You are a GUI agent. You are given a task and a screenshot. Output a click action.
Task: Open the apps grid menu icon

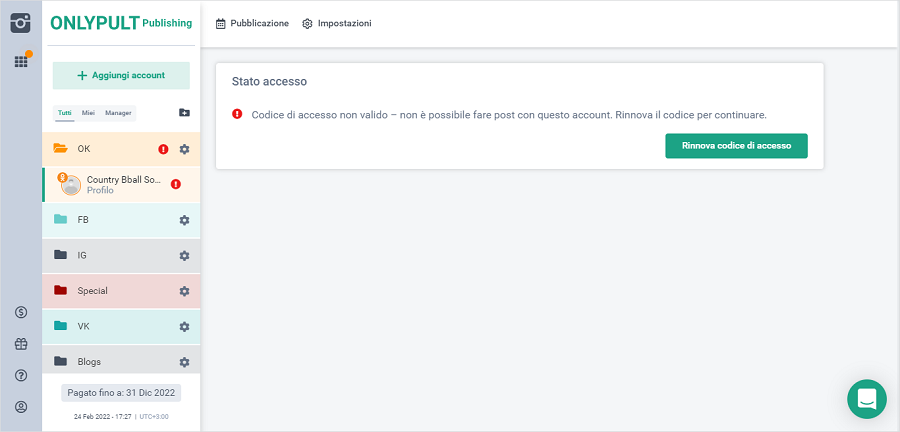[x=20, y=62]
